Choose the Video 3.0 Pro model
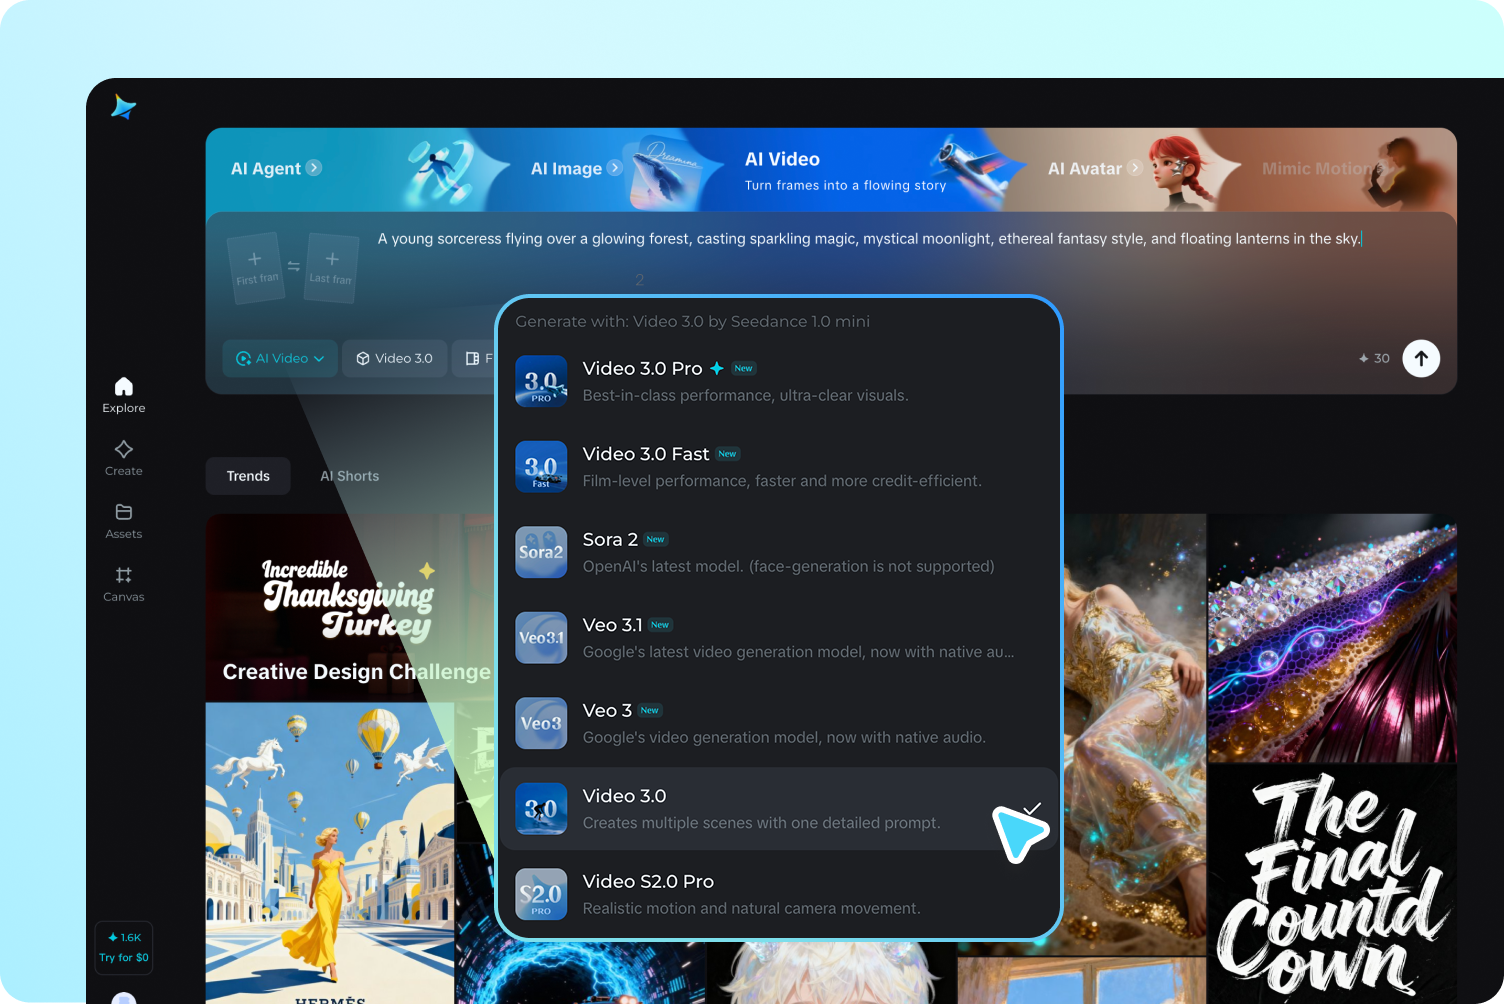The height and width of the screenshot is (1004, 1504). click(x=778, y=381)
